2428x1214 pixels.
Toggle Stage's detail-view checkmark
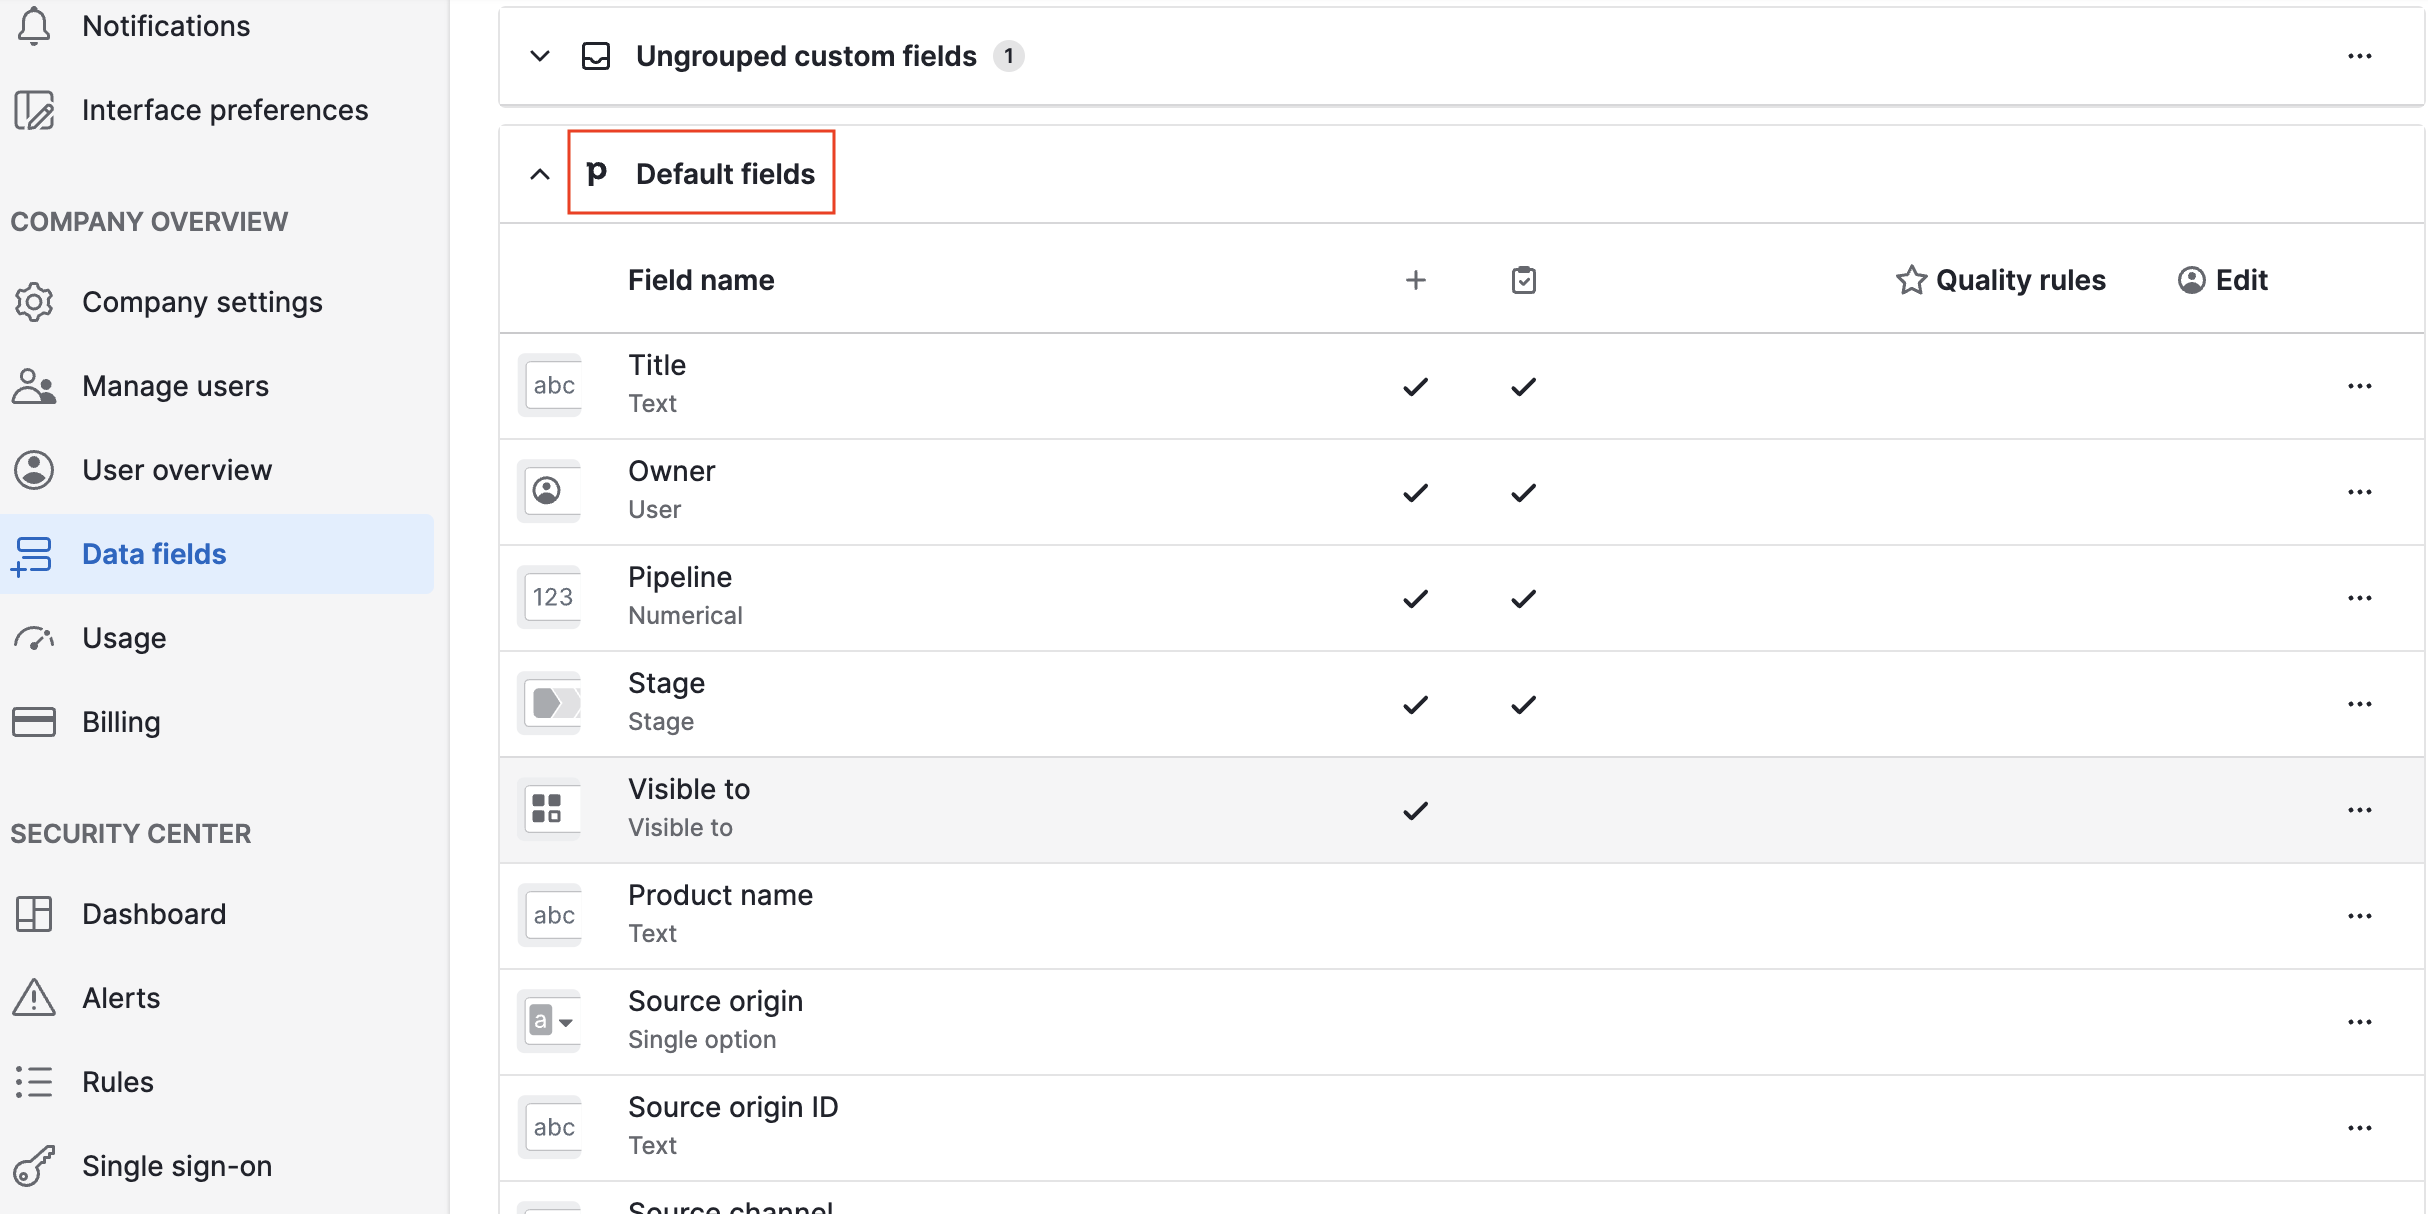point(1524,705)
